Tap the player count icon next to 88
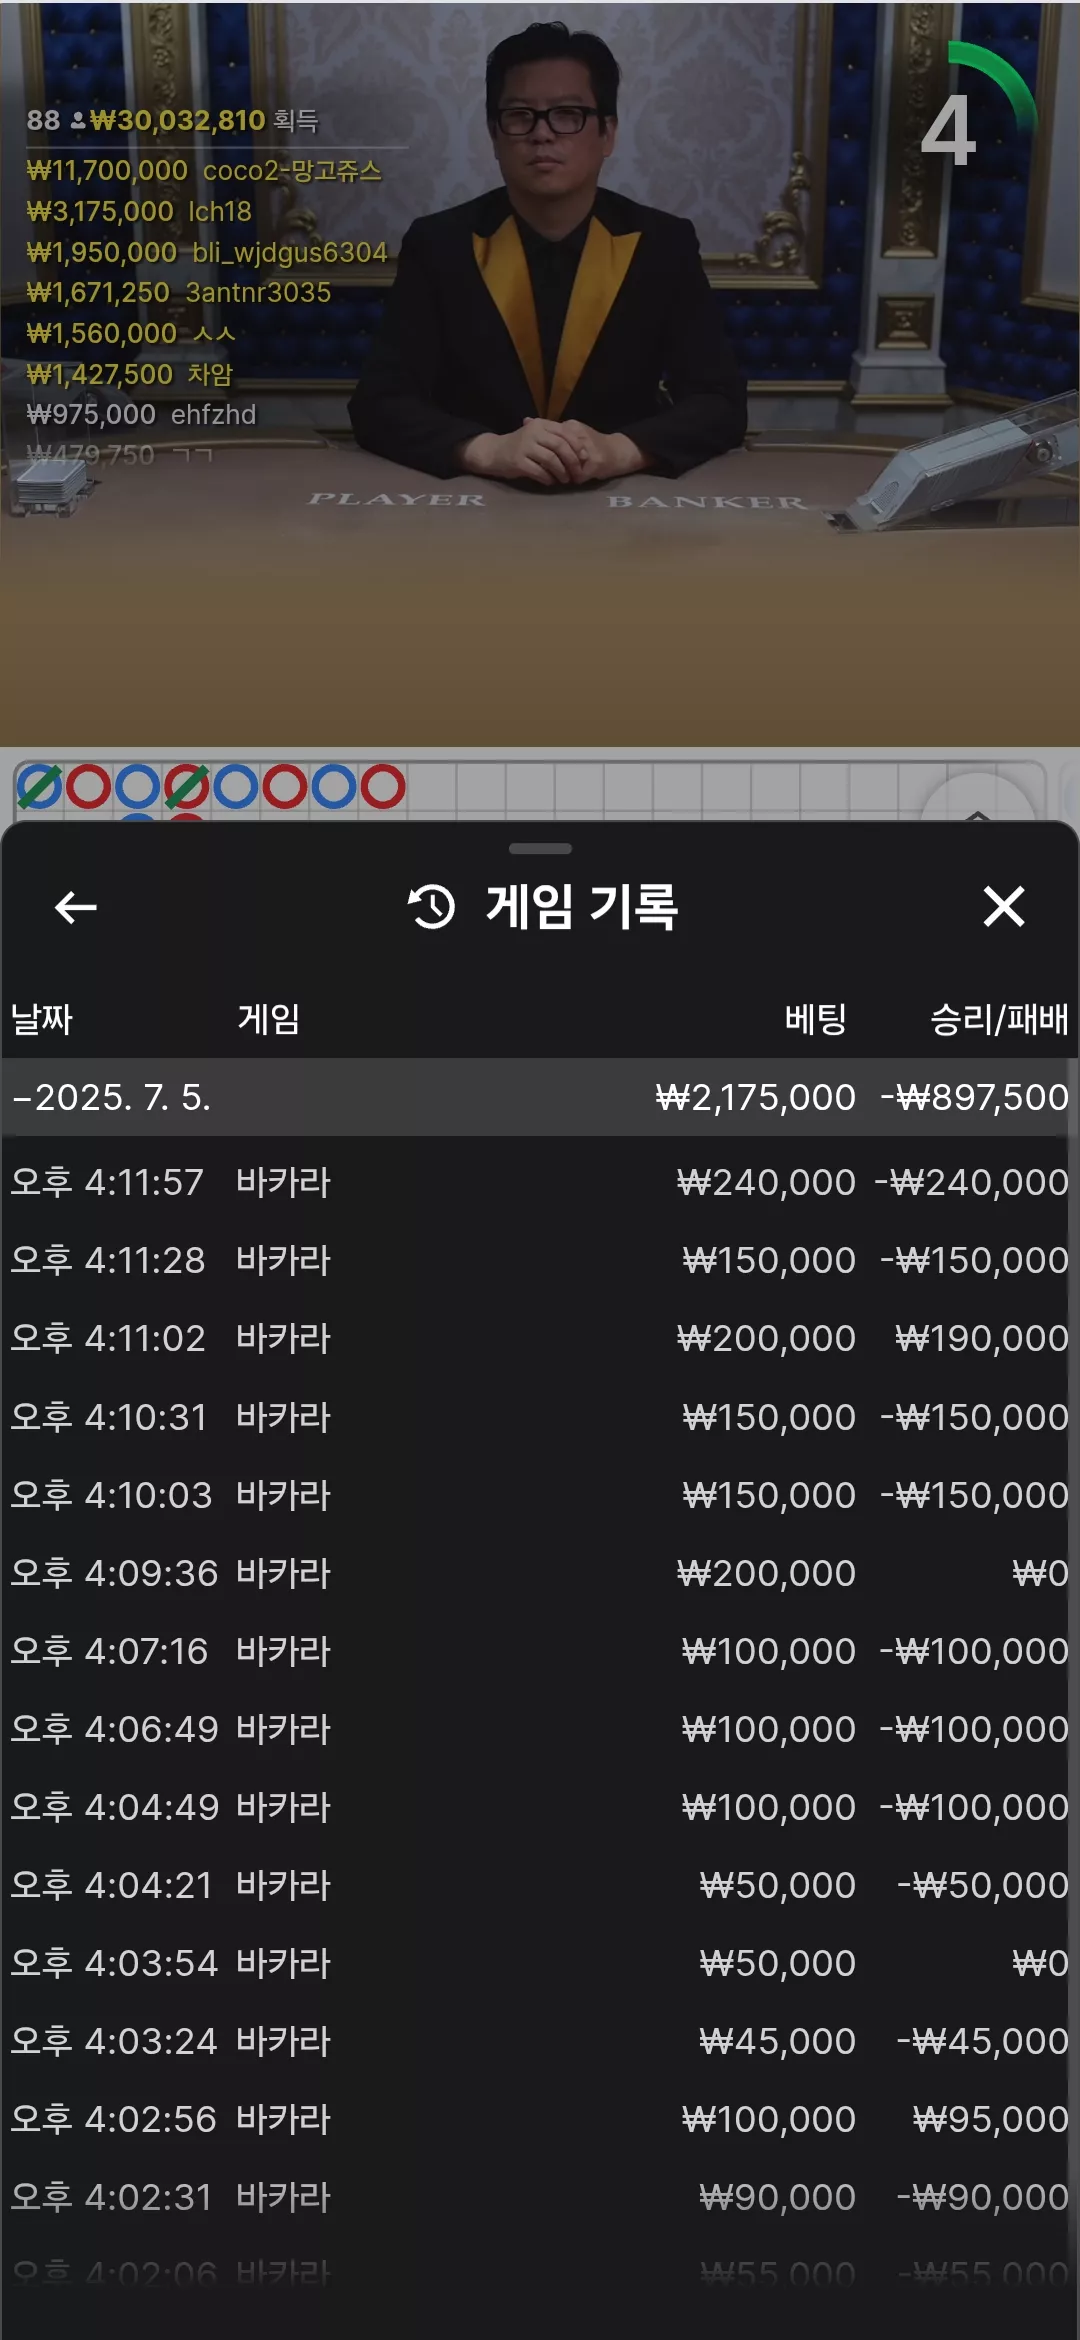Screen dimensions: 1080x2340 pos(77,121)
